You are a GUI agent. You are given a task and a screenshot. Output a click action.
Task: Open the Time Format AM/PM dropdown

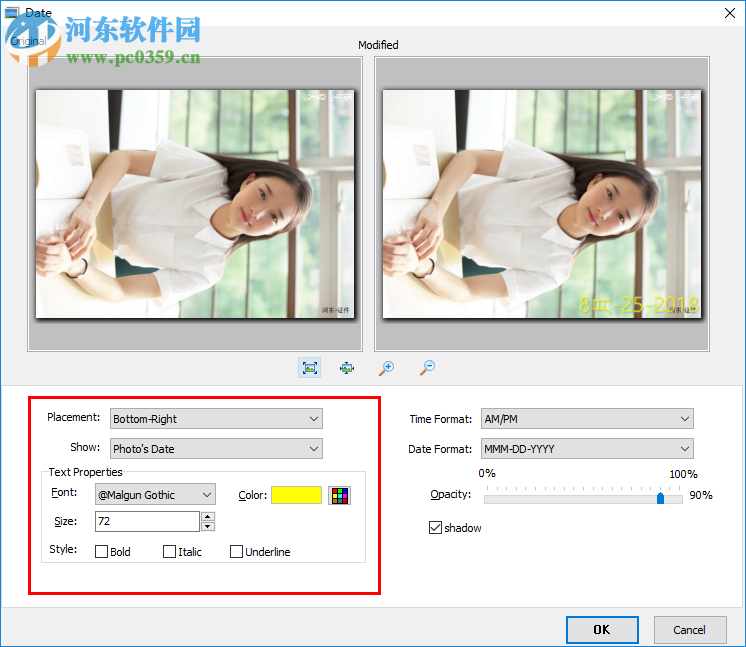click(x=587, y=419)
